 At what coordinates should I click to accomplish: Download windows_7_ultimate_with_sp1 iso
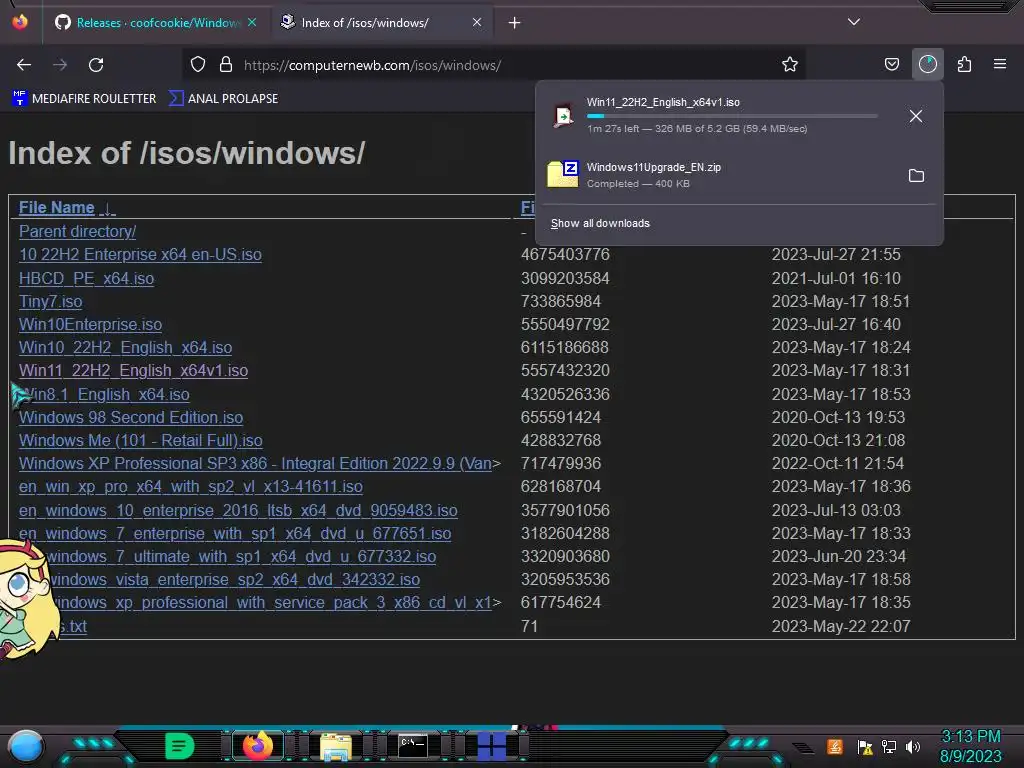click(x=240, y=556)
